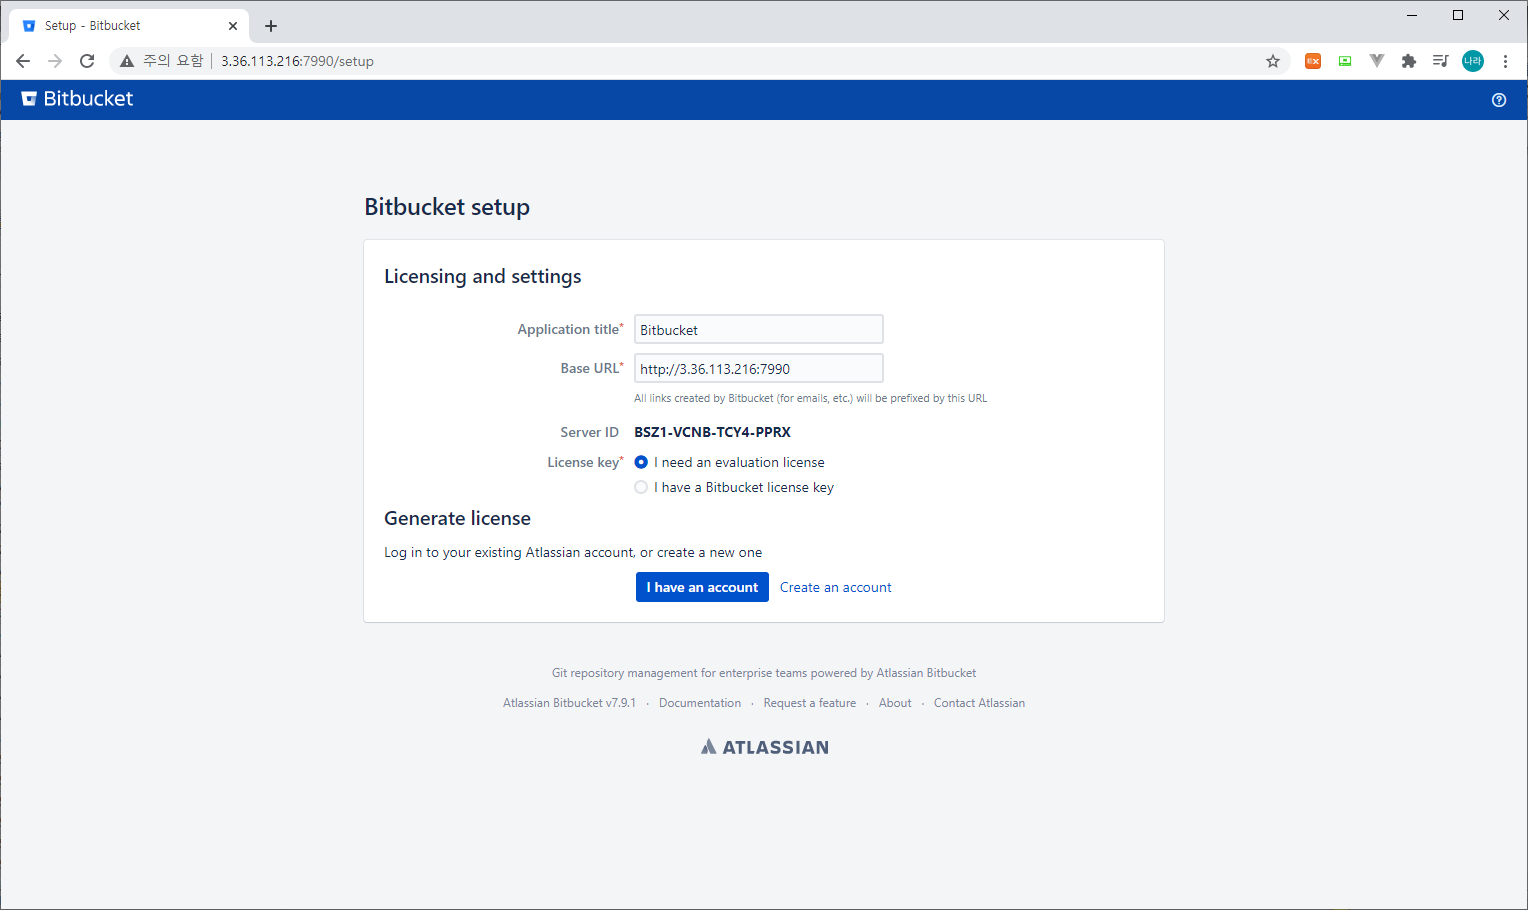
Task: Reload the page with refresh icon
Action: pyautogui.click(x=87, y=61)
